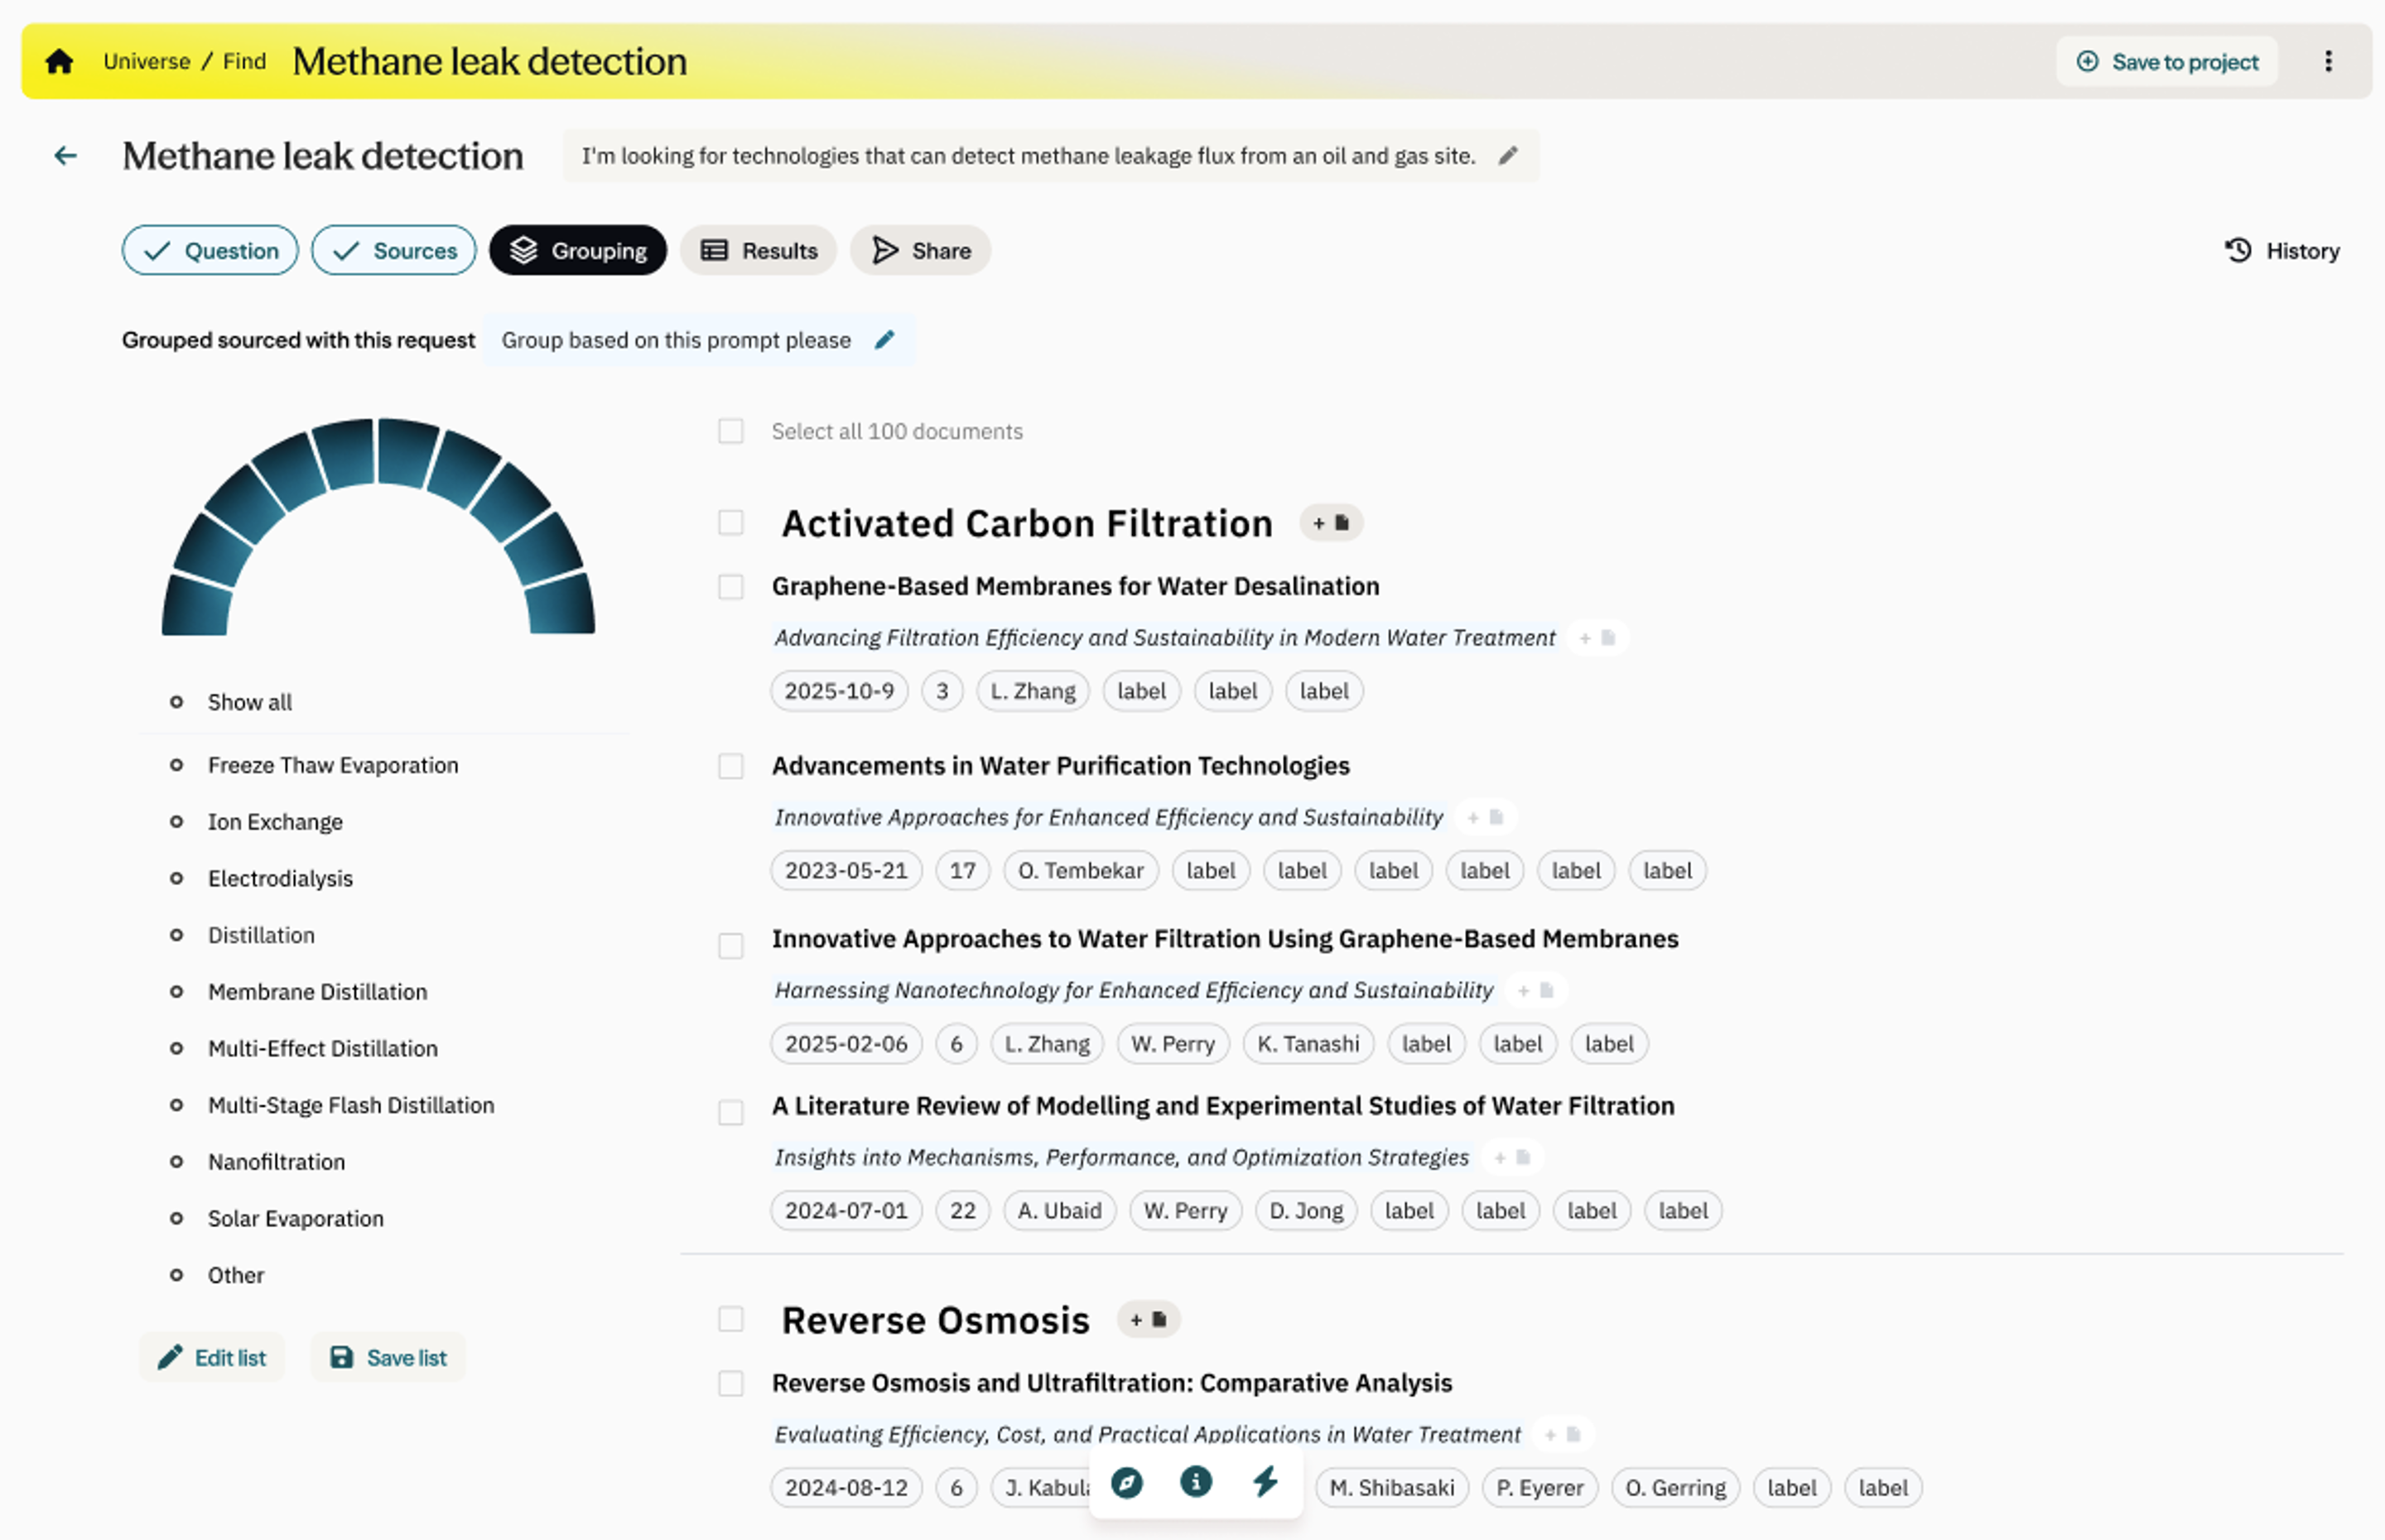
Task: Select Ion Exchange group
Action: pos(275,822)
